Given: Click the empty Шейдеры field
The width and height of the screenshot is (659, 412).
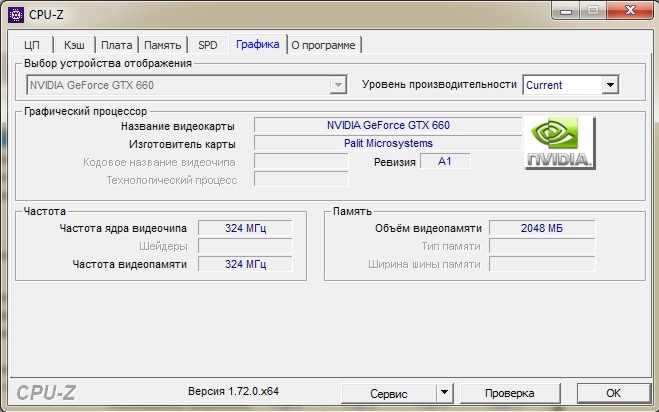Looking at the screenshot, I should [x=245, y=246].
